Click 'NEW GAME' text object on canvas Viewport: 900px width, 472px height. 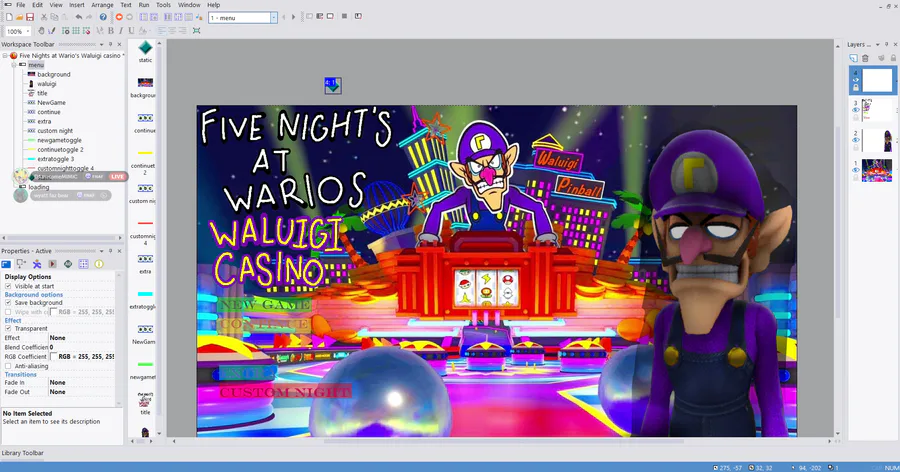(x=265, y=305)
